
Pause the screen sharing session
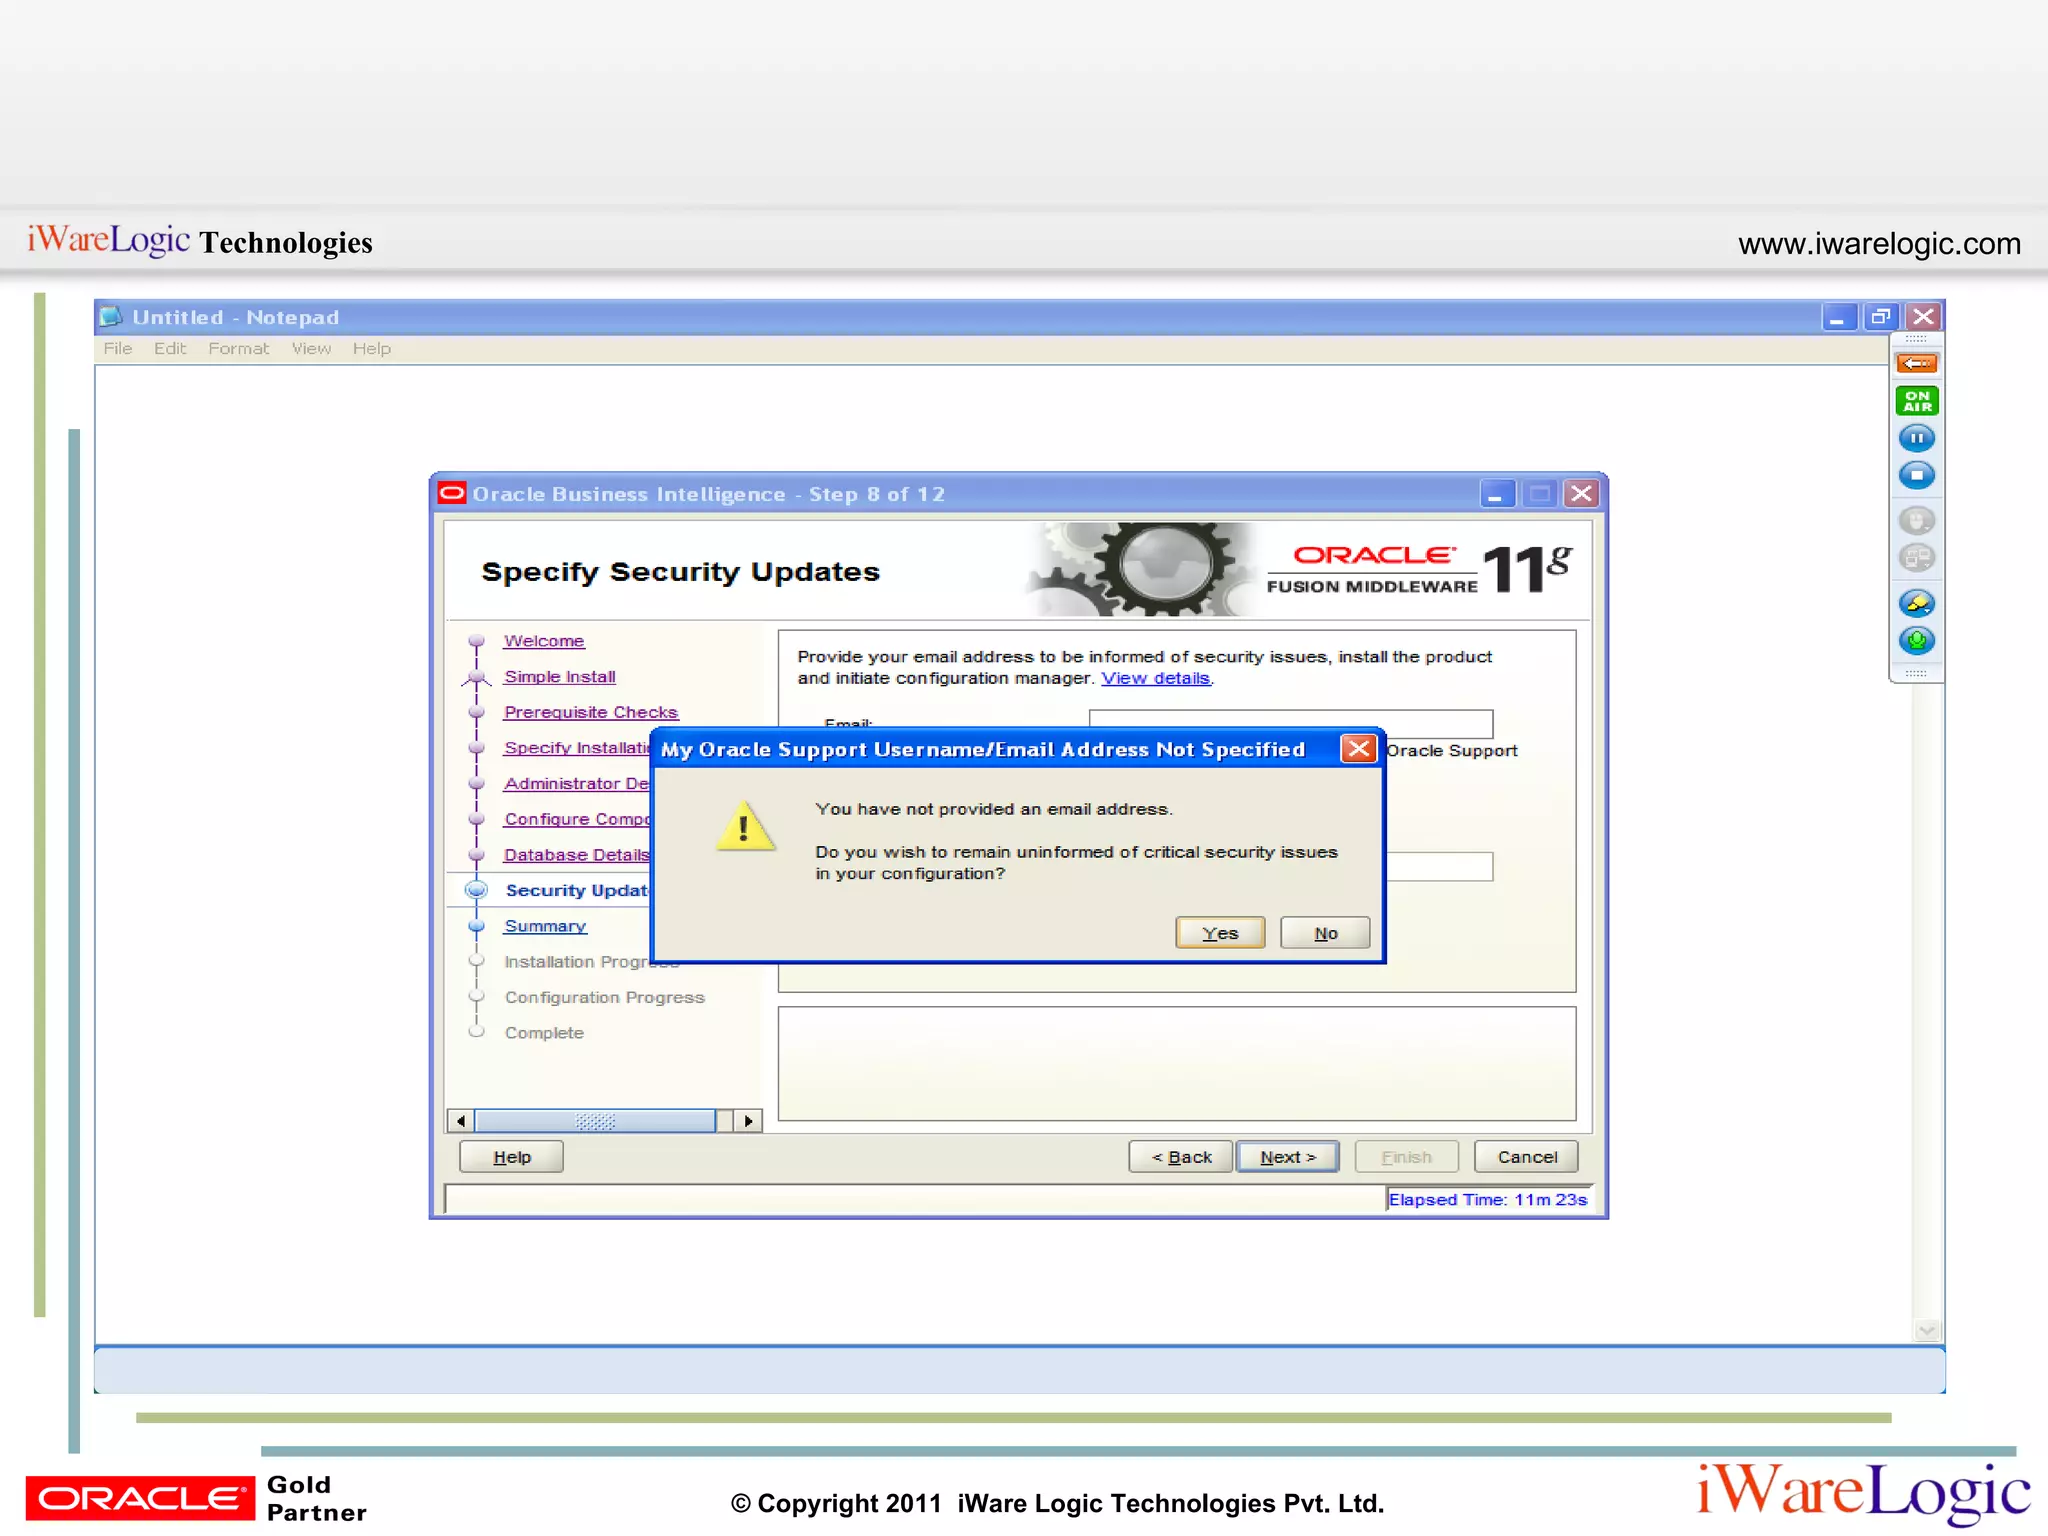click(x=1916, y=438)
